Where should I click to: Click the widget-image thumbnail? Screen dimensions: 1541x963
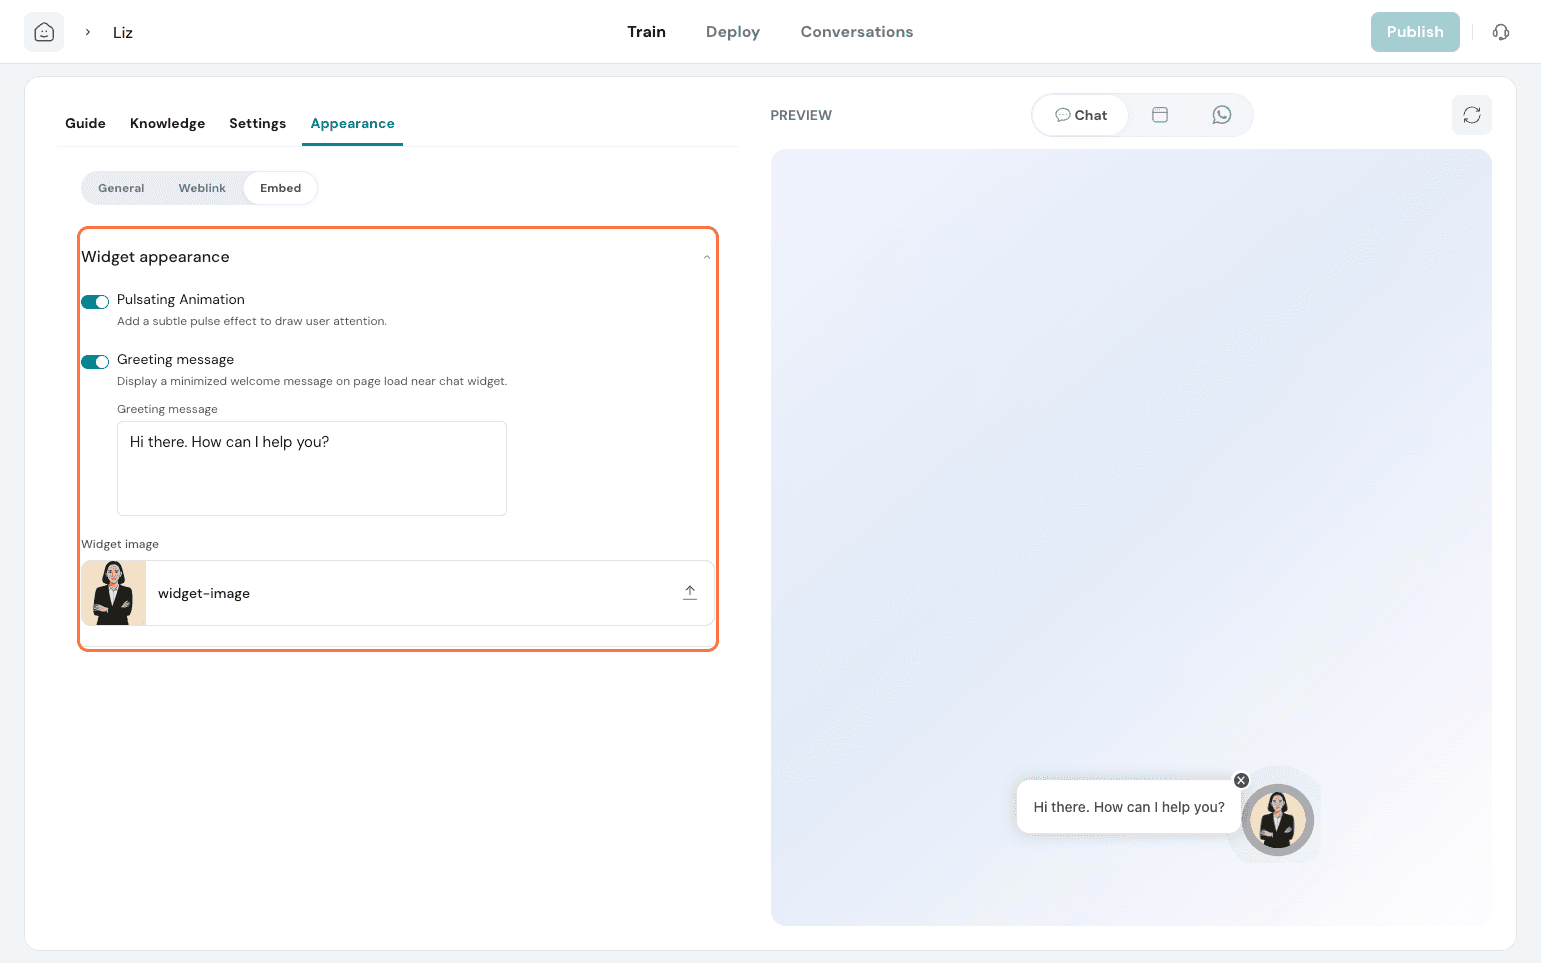pos(114,593)
